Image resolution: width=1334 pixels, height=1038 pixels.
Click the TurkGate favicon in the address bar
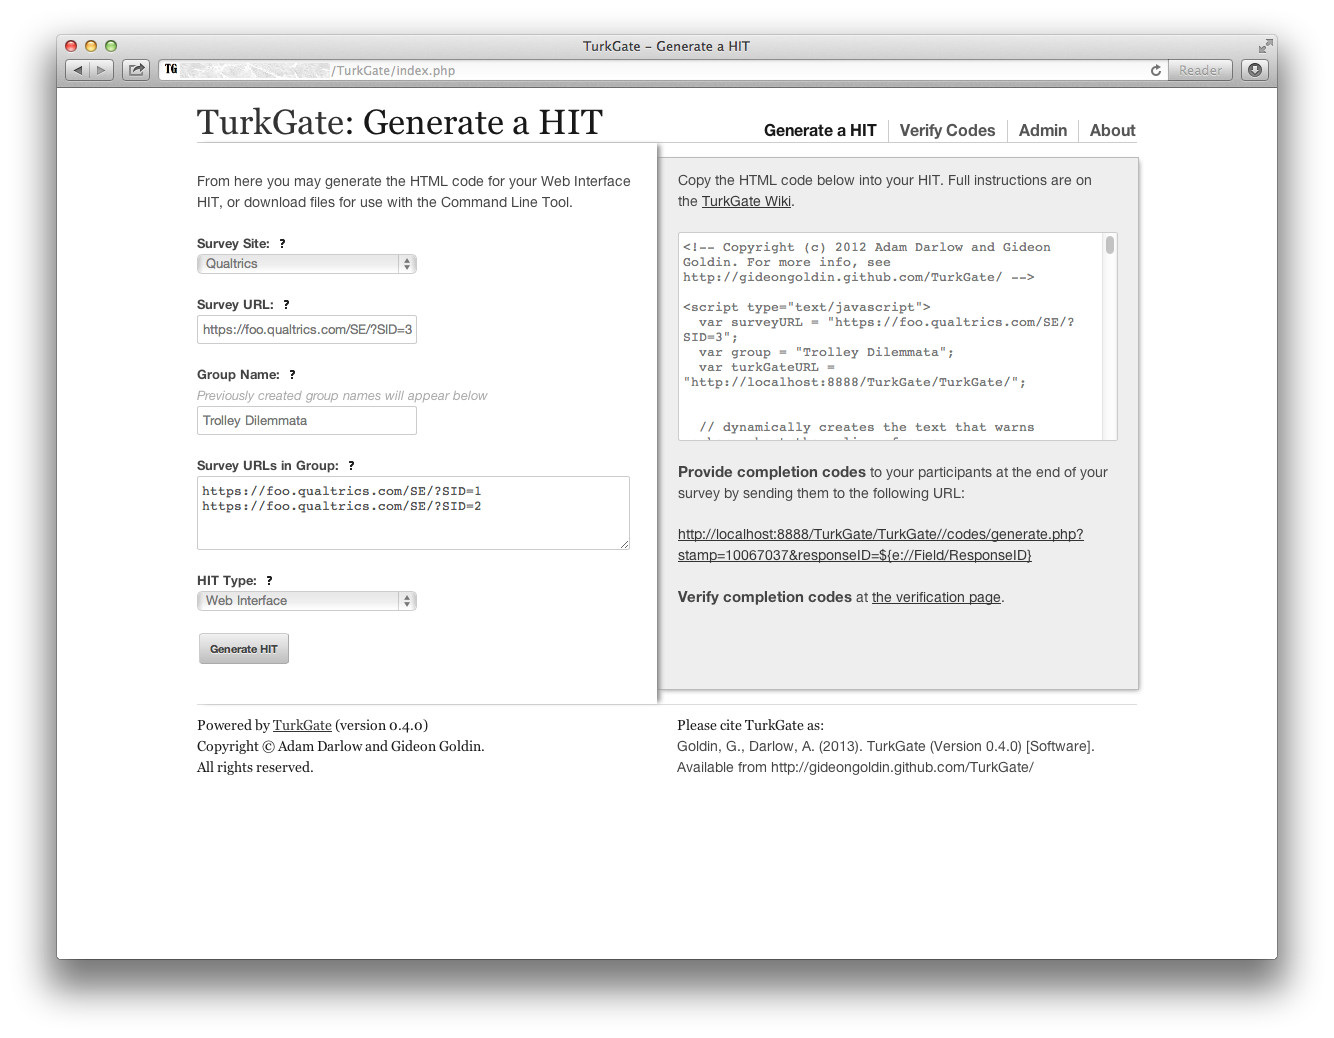170,69
